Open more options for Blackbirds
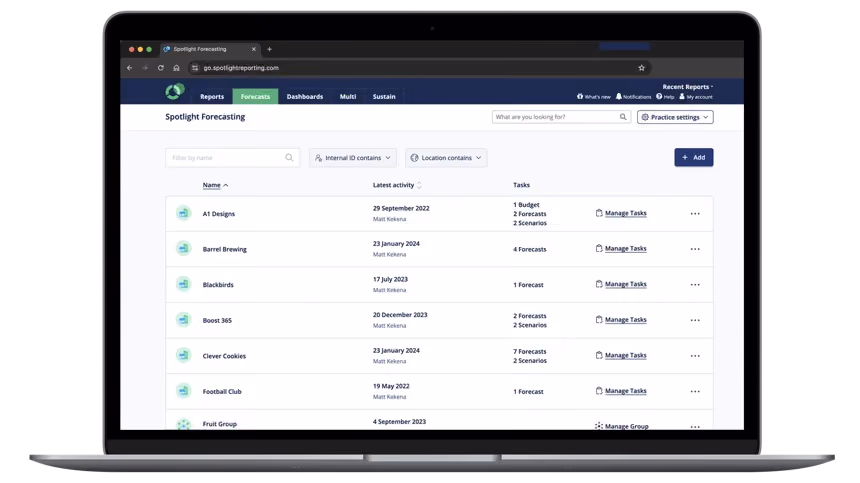 pyautogui.click(x=695, y=285)
